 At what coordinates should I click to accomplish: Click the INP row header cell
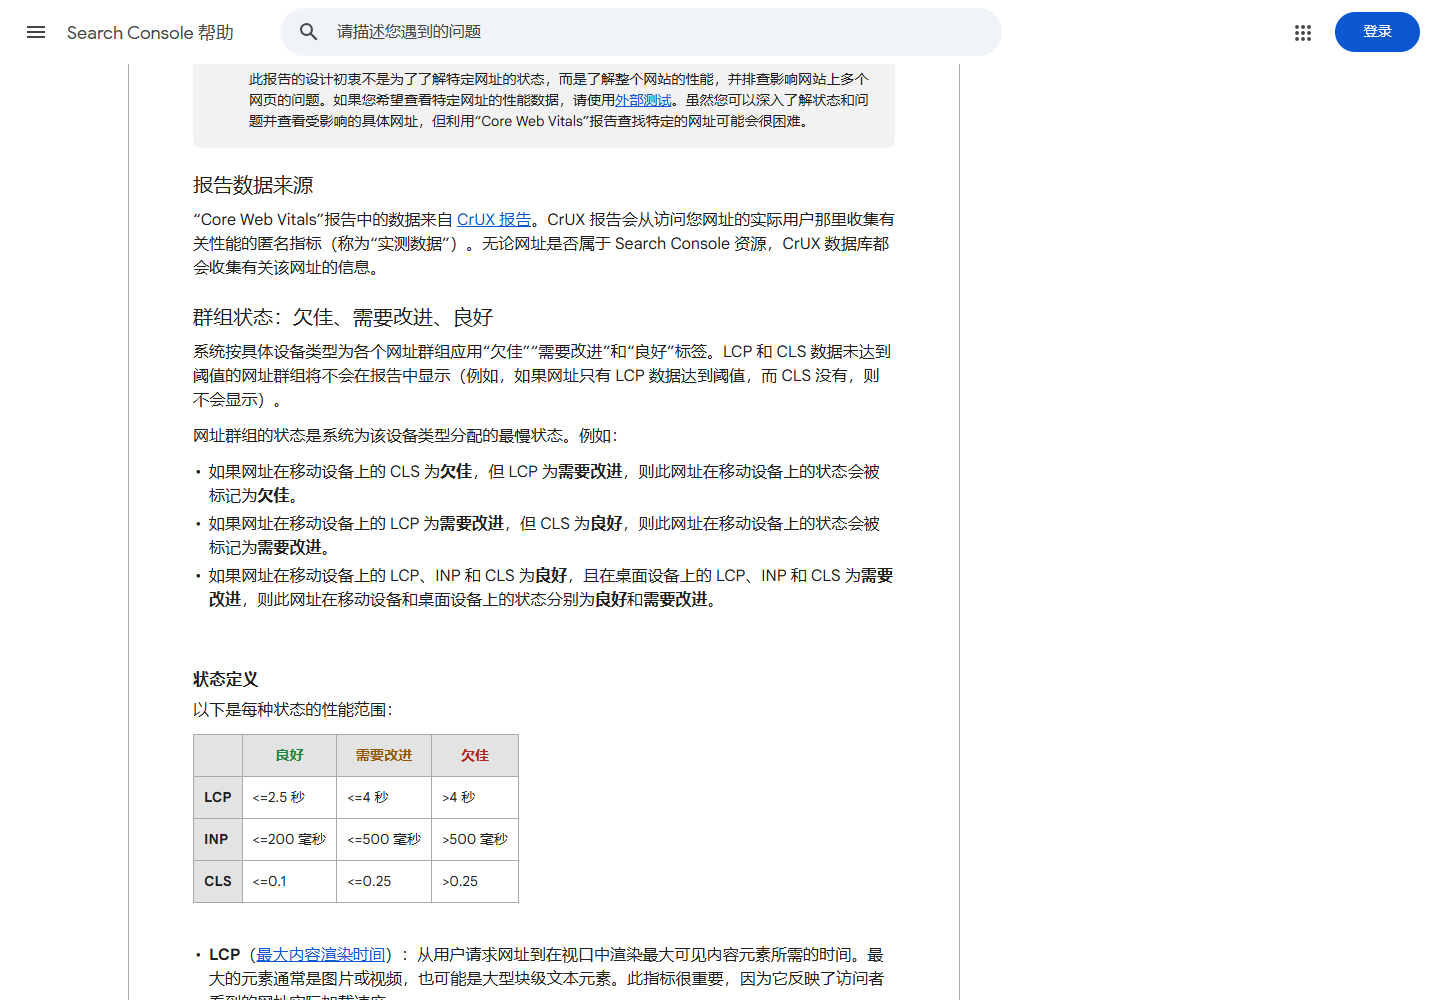pos(218,840)
